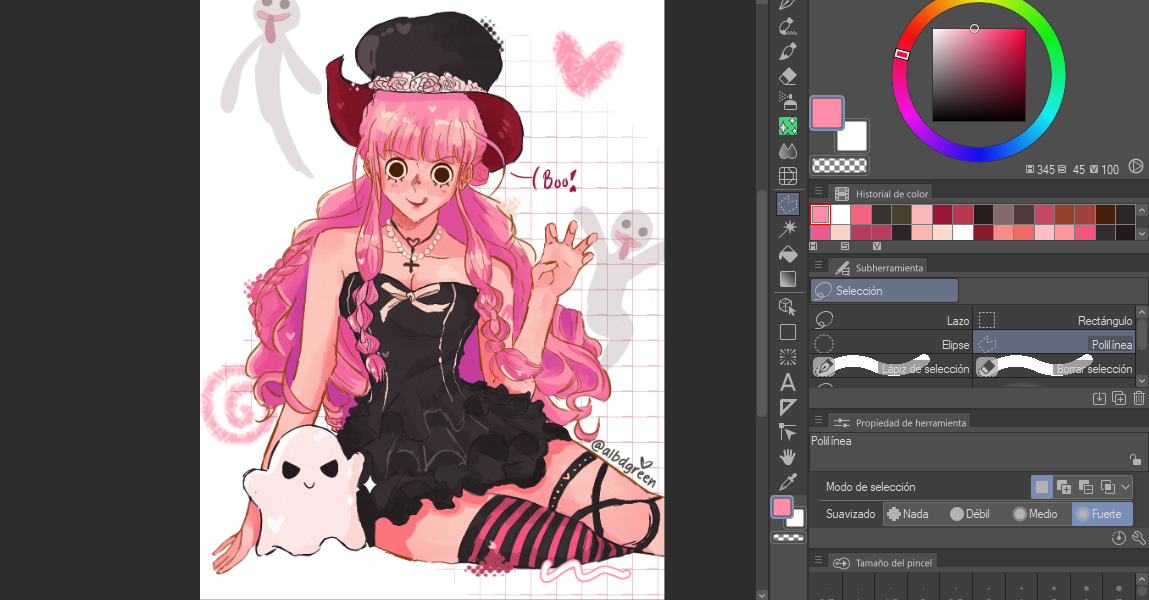1149x600 pixels.
Task: Open the Subherramienta panel tab
Action: 879,267
